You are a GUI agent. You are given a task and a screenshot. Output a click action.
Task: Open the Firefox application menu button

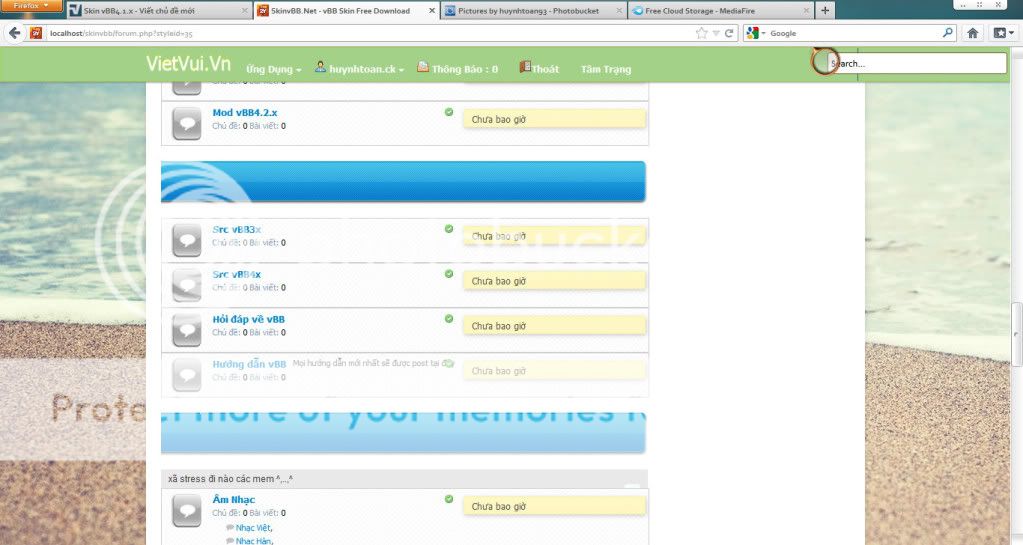[32, 6]
